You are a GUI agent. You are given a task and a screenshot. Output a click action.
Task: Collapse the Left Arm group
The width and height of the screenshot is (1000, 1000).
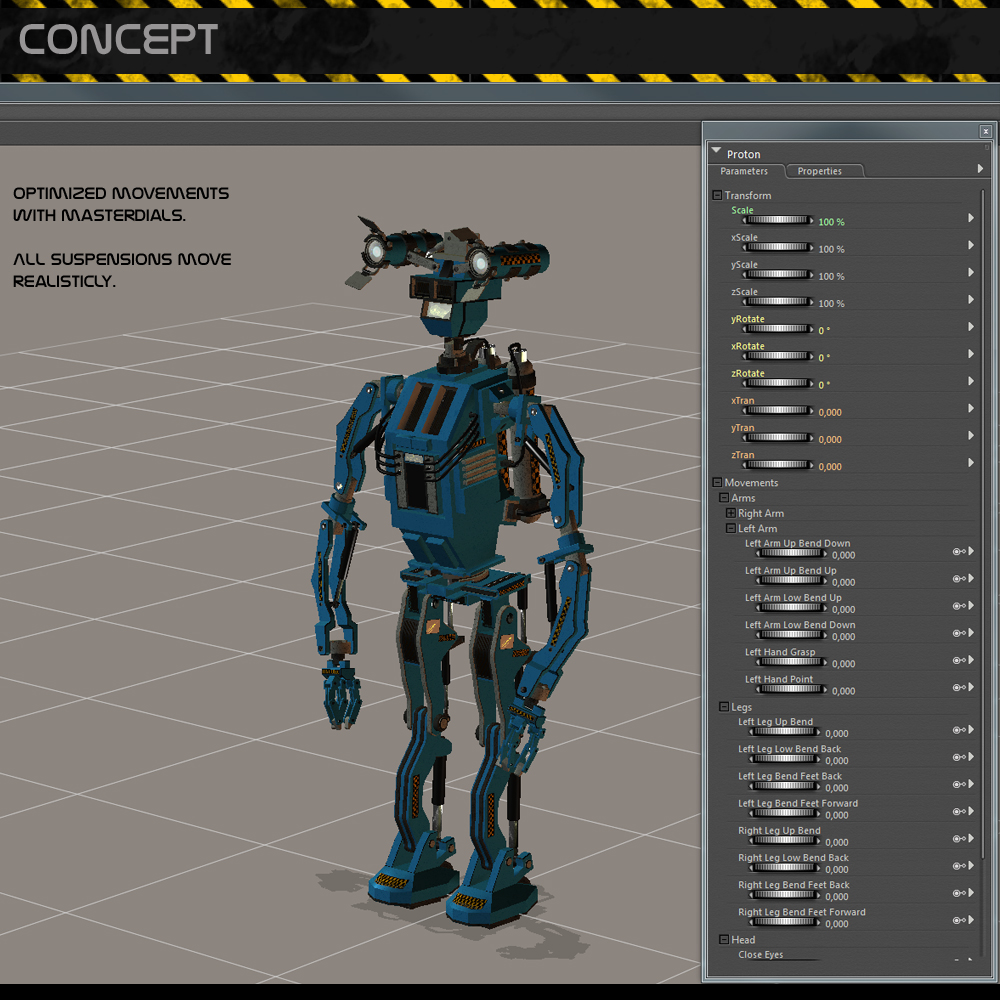731,529
